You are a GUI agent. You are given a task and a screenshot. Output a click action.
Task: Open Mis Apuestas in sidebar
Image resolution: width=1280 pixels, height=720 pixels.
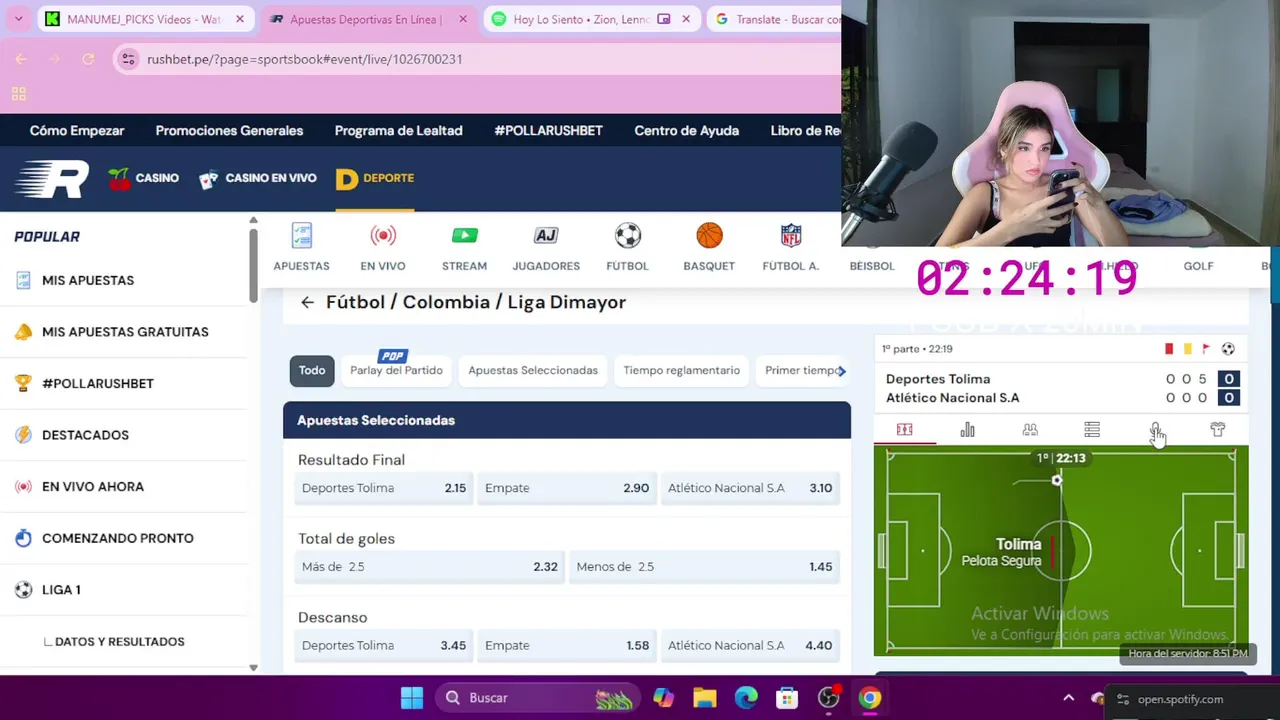tap(87, 280)
